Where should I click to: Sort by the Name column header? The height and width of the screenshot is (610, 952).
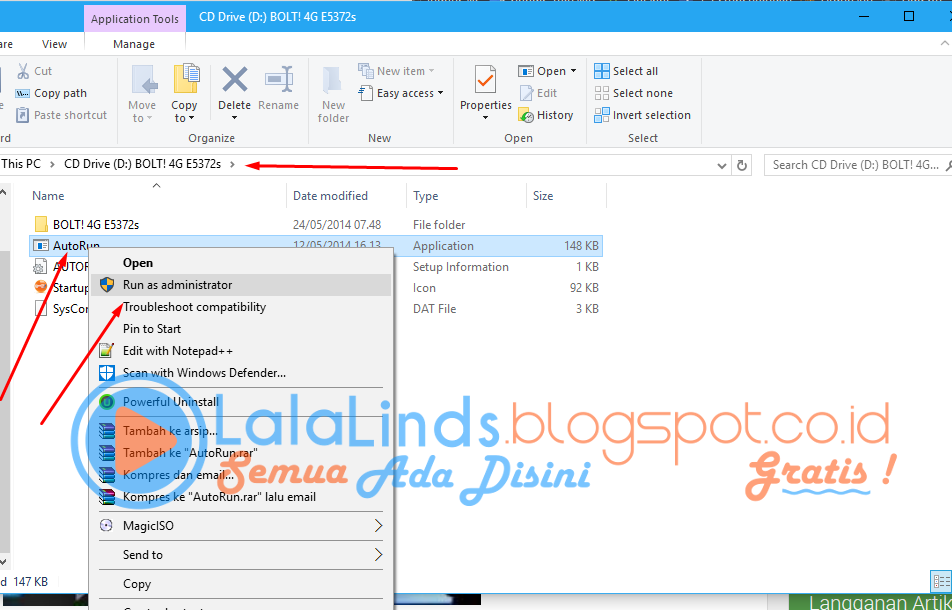click(x=48, y=195)
